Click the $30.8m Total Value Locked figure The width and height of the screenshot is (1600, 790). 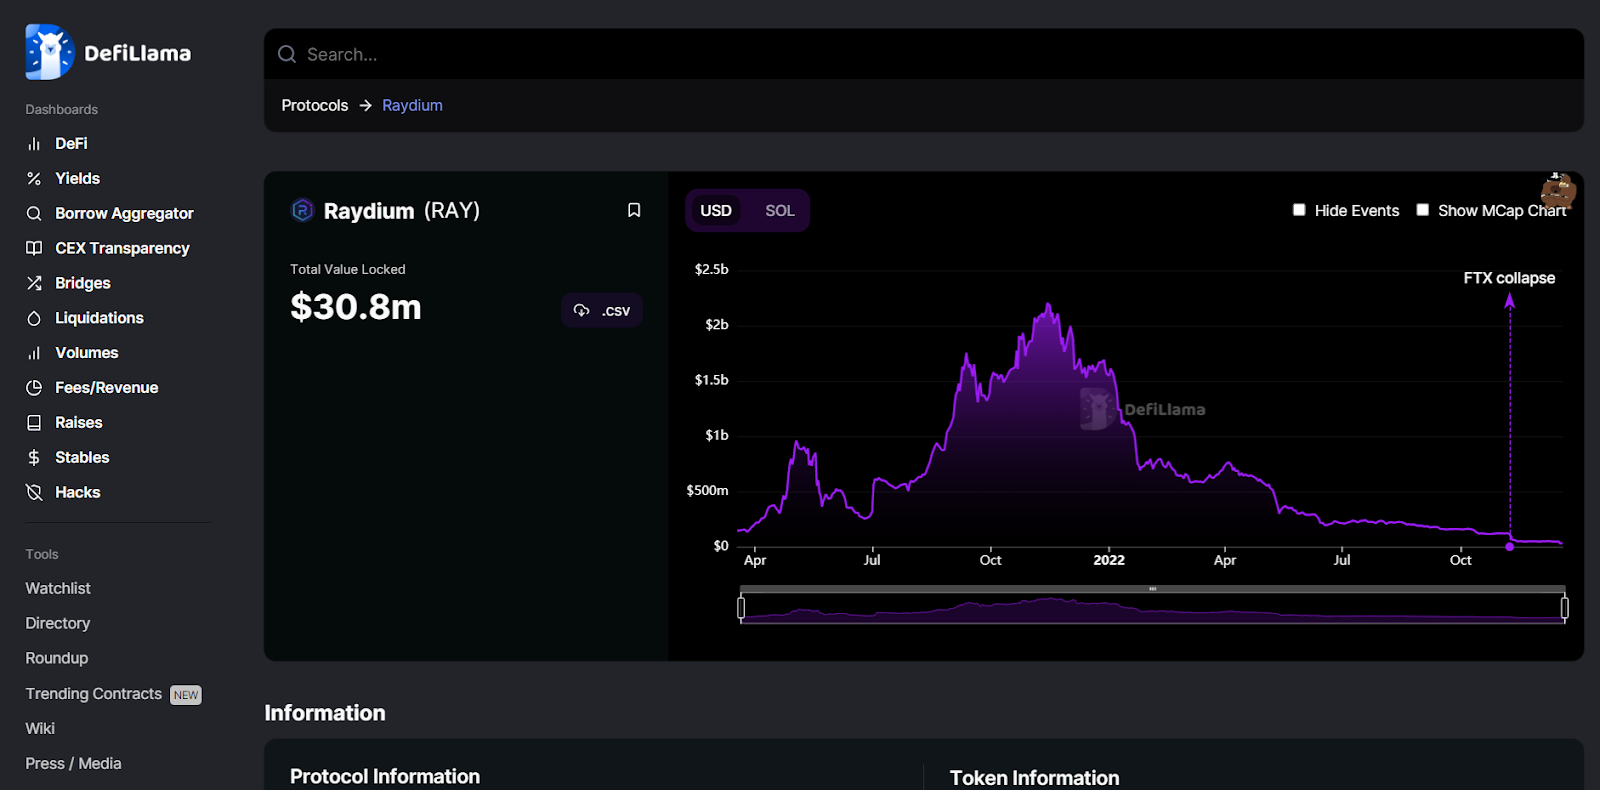[356, 307]
